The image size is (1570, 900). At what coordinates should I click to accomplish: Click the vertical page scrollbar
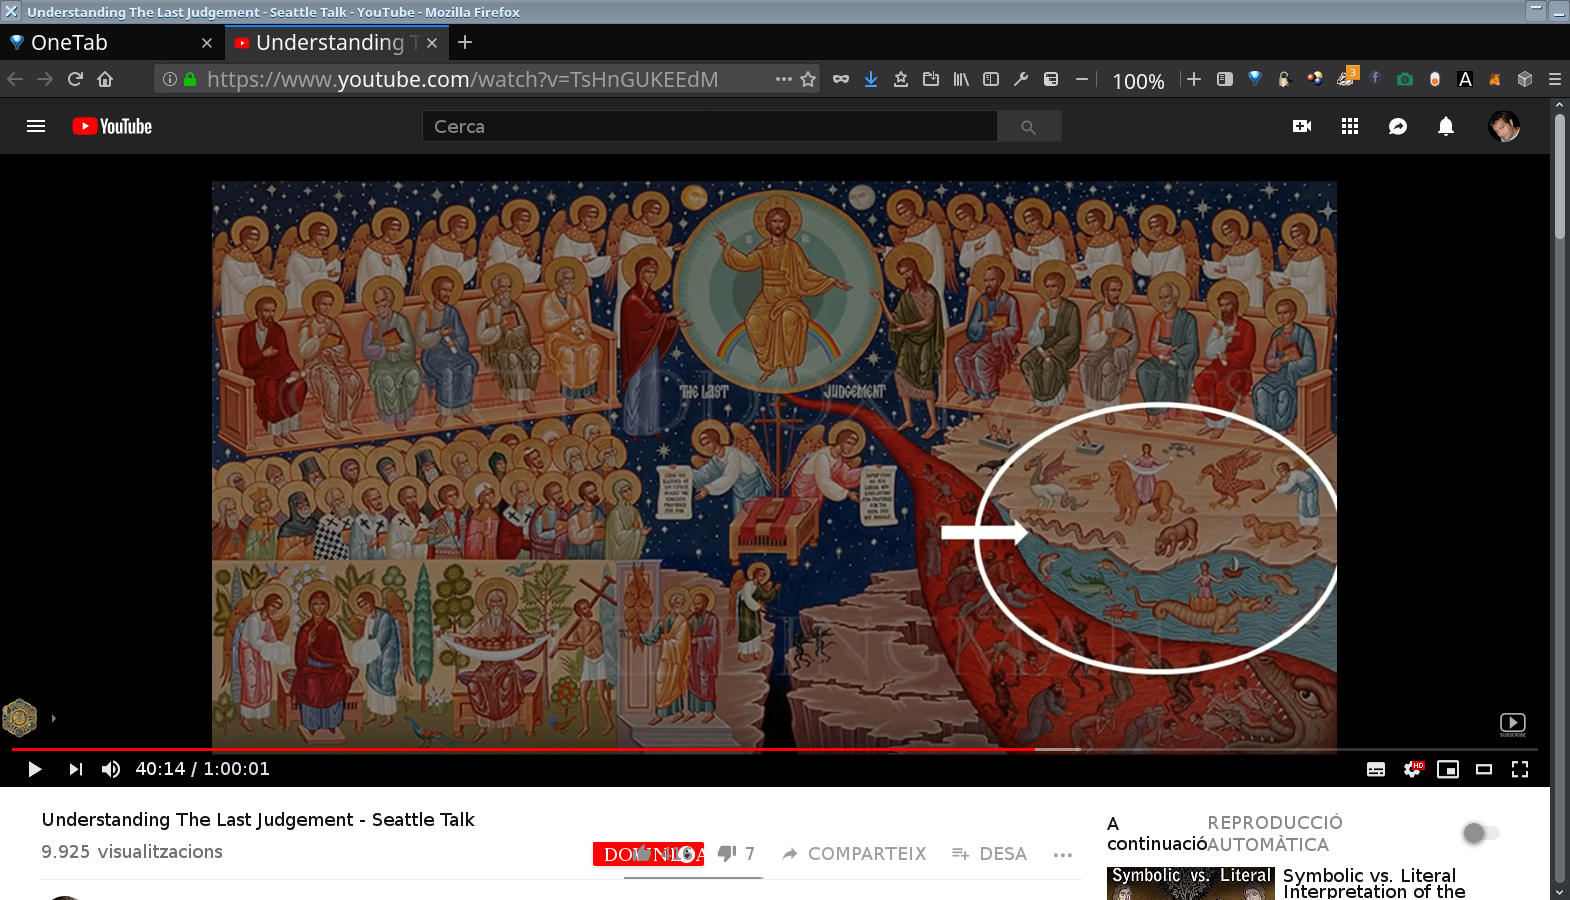click(x=1560, y=178)
